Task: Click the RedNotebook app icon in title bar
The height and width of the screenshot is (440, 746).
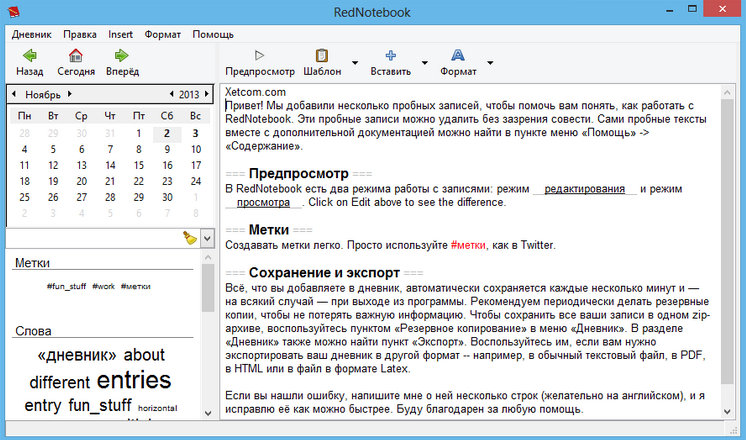Action: point(14,11)
